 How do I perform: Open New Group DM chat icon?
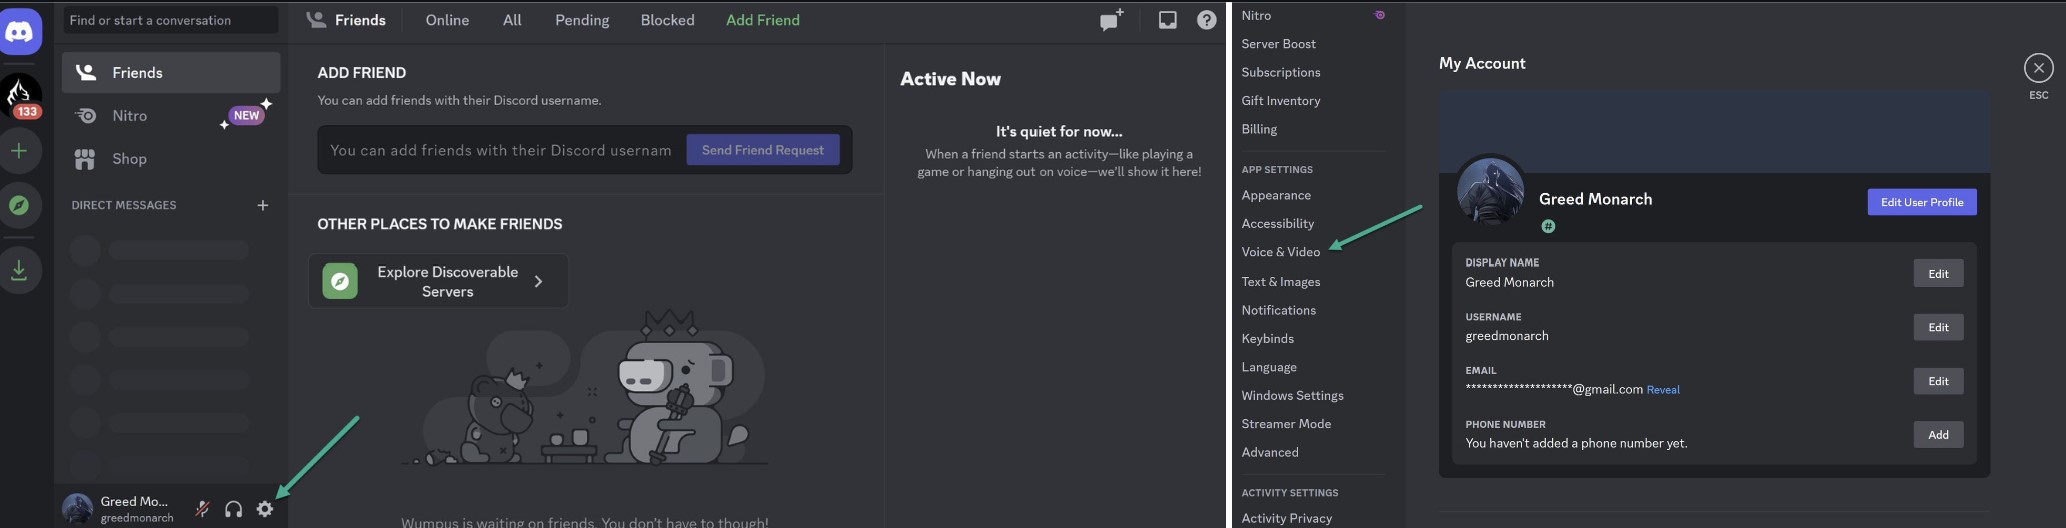(x=1112, y=20)
